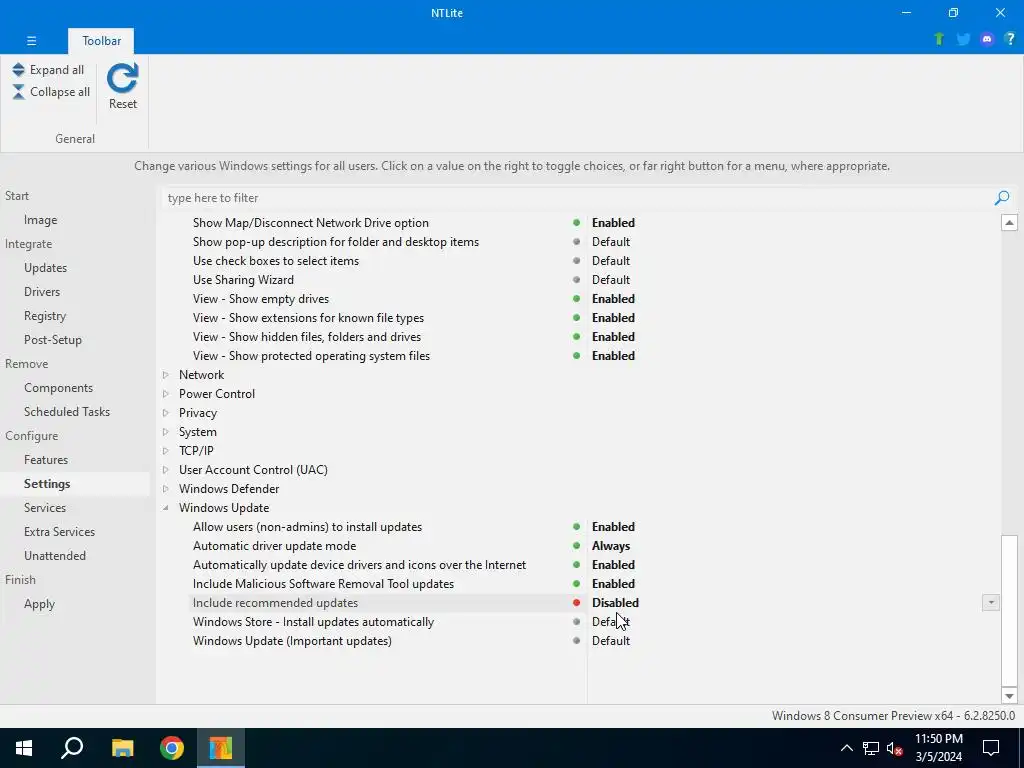Open Google Chrome from taskbar
1024x768 pixels.
tap(172, 748)
